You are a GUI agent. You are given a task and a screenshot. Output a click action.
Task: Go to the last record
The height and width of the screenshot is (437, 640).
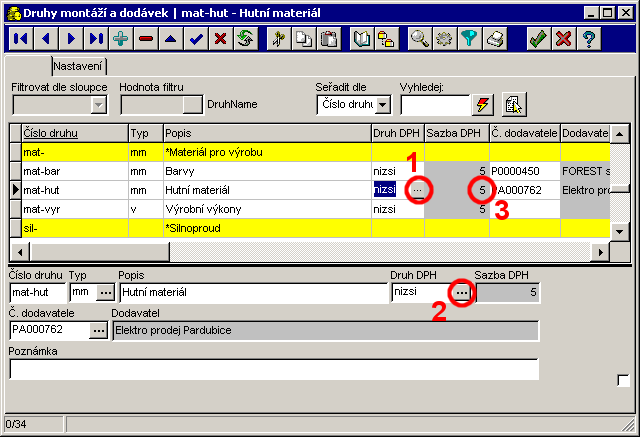pos(96,39)
